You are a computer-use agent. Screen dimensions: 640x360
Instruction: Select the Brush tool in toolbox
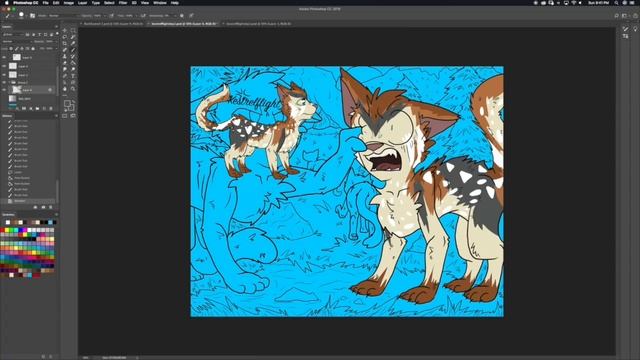(73, 50)
